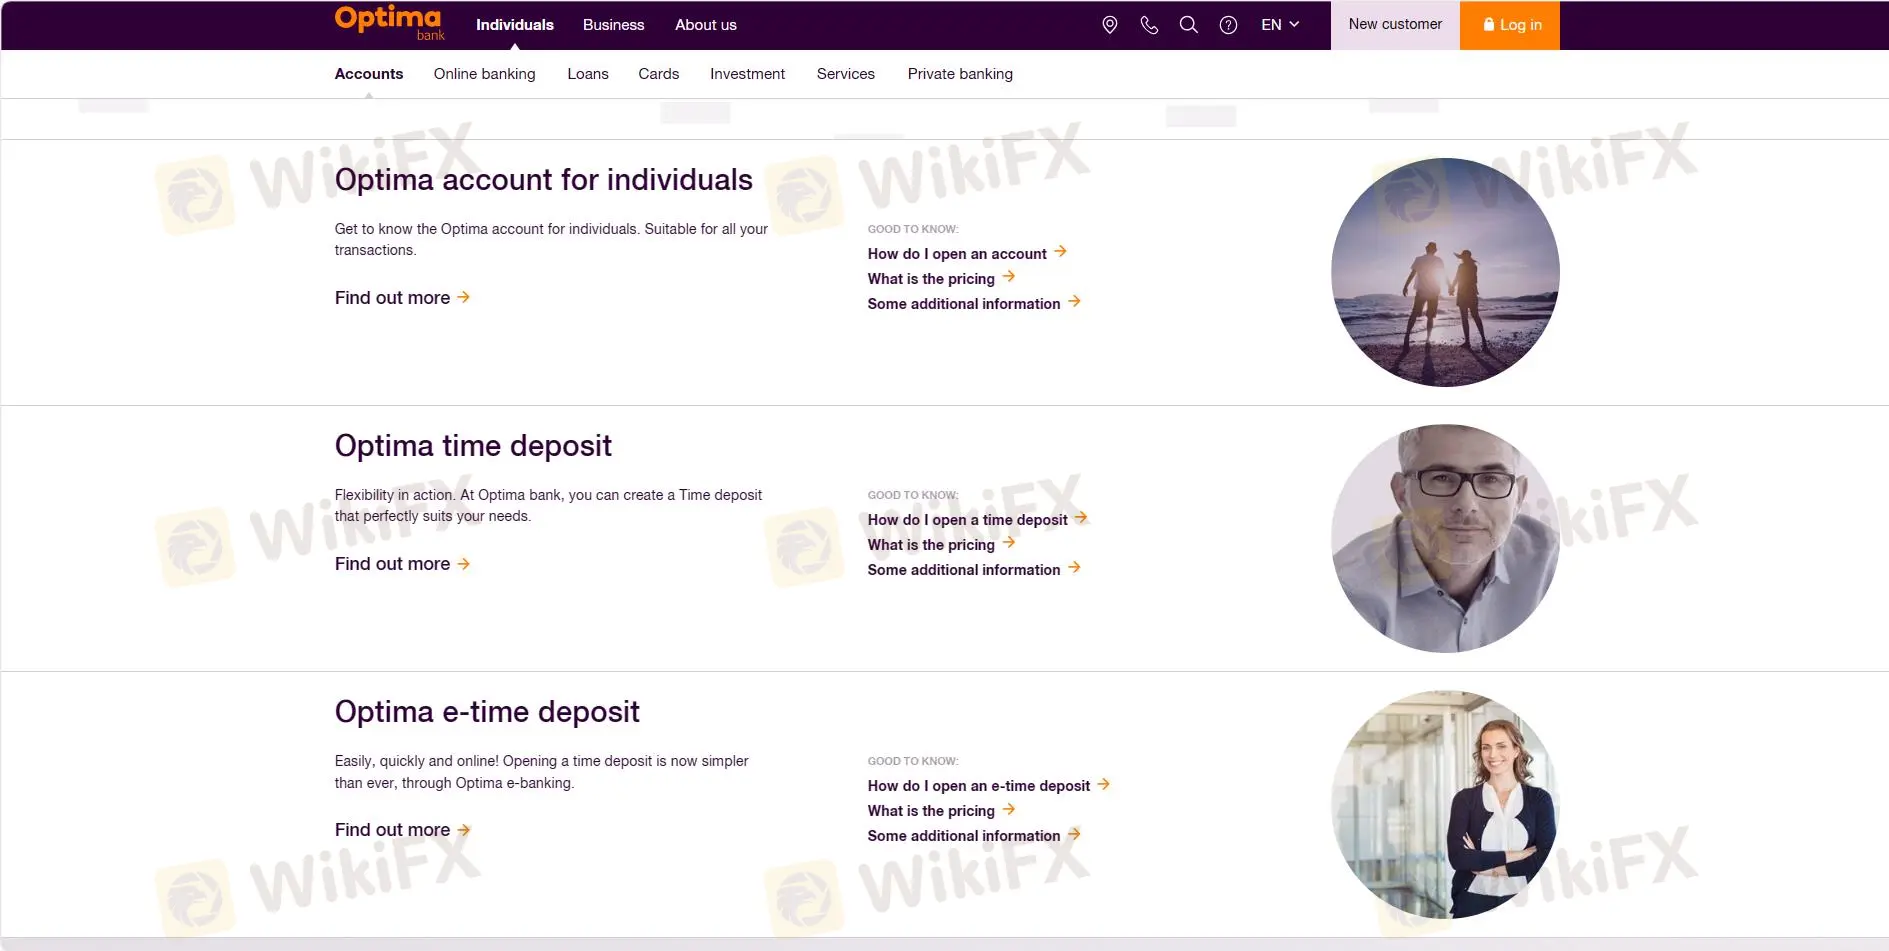Open How do I open a time deposit

(977, 520)
